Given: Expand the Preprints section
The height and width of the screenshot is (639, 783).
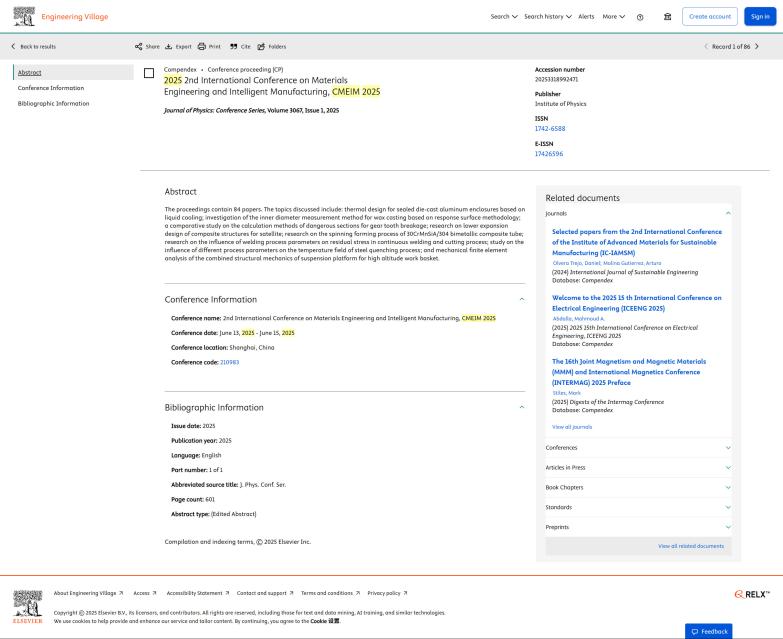Looking at the screenshot, I should point(638,527).
